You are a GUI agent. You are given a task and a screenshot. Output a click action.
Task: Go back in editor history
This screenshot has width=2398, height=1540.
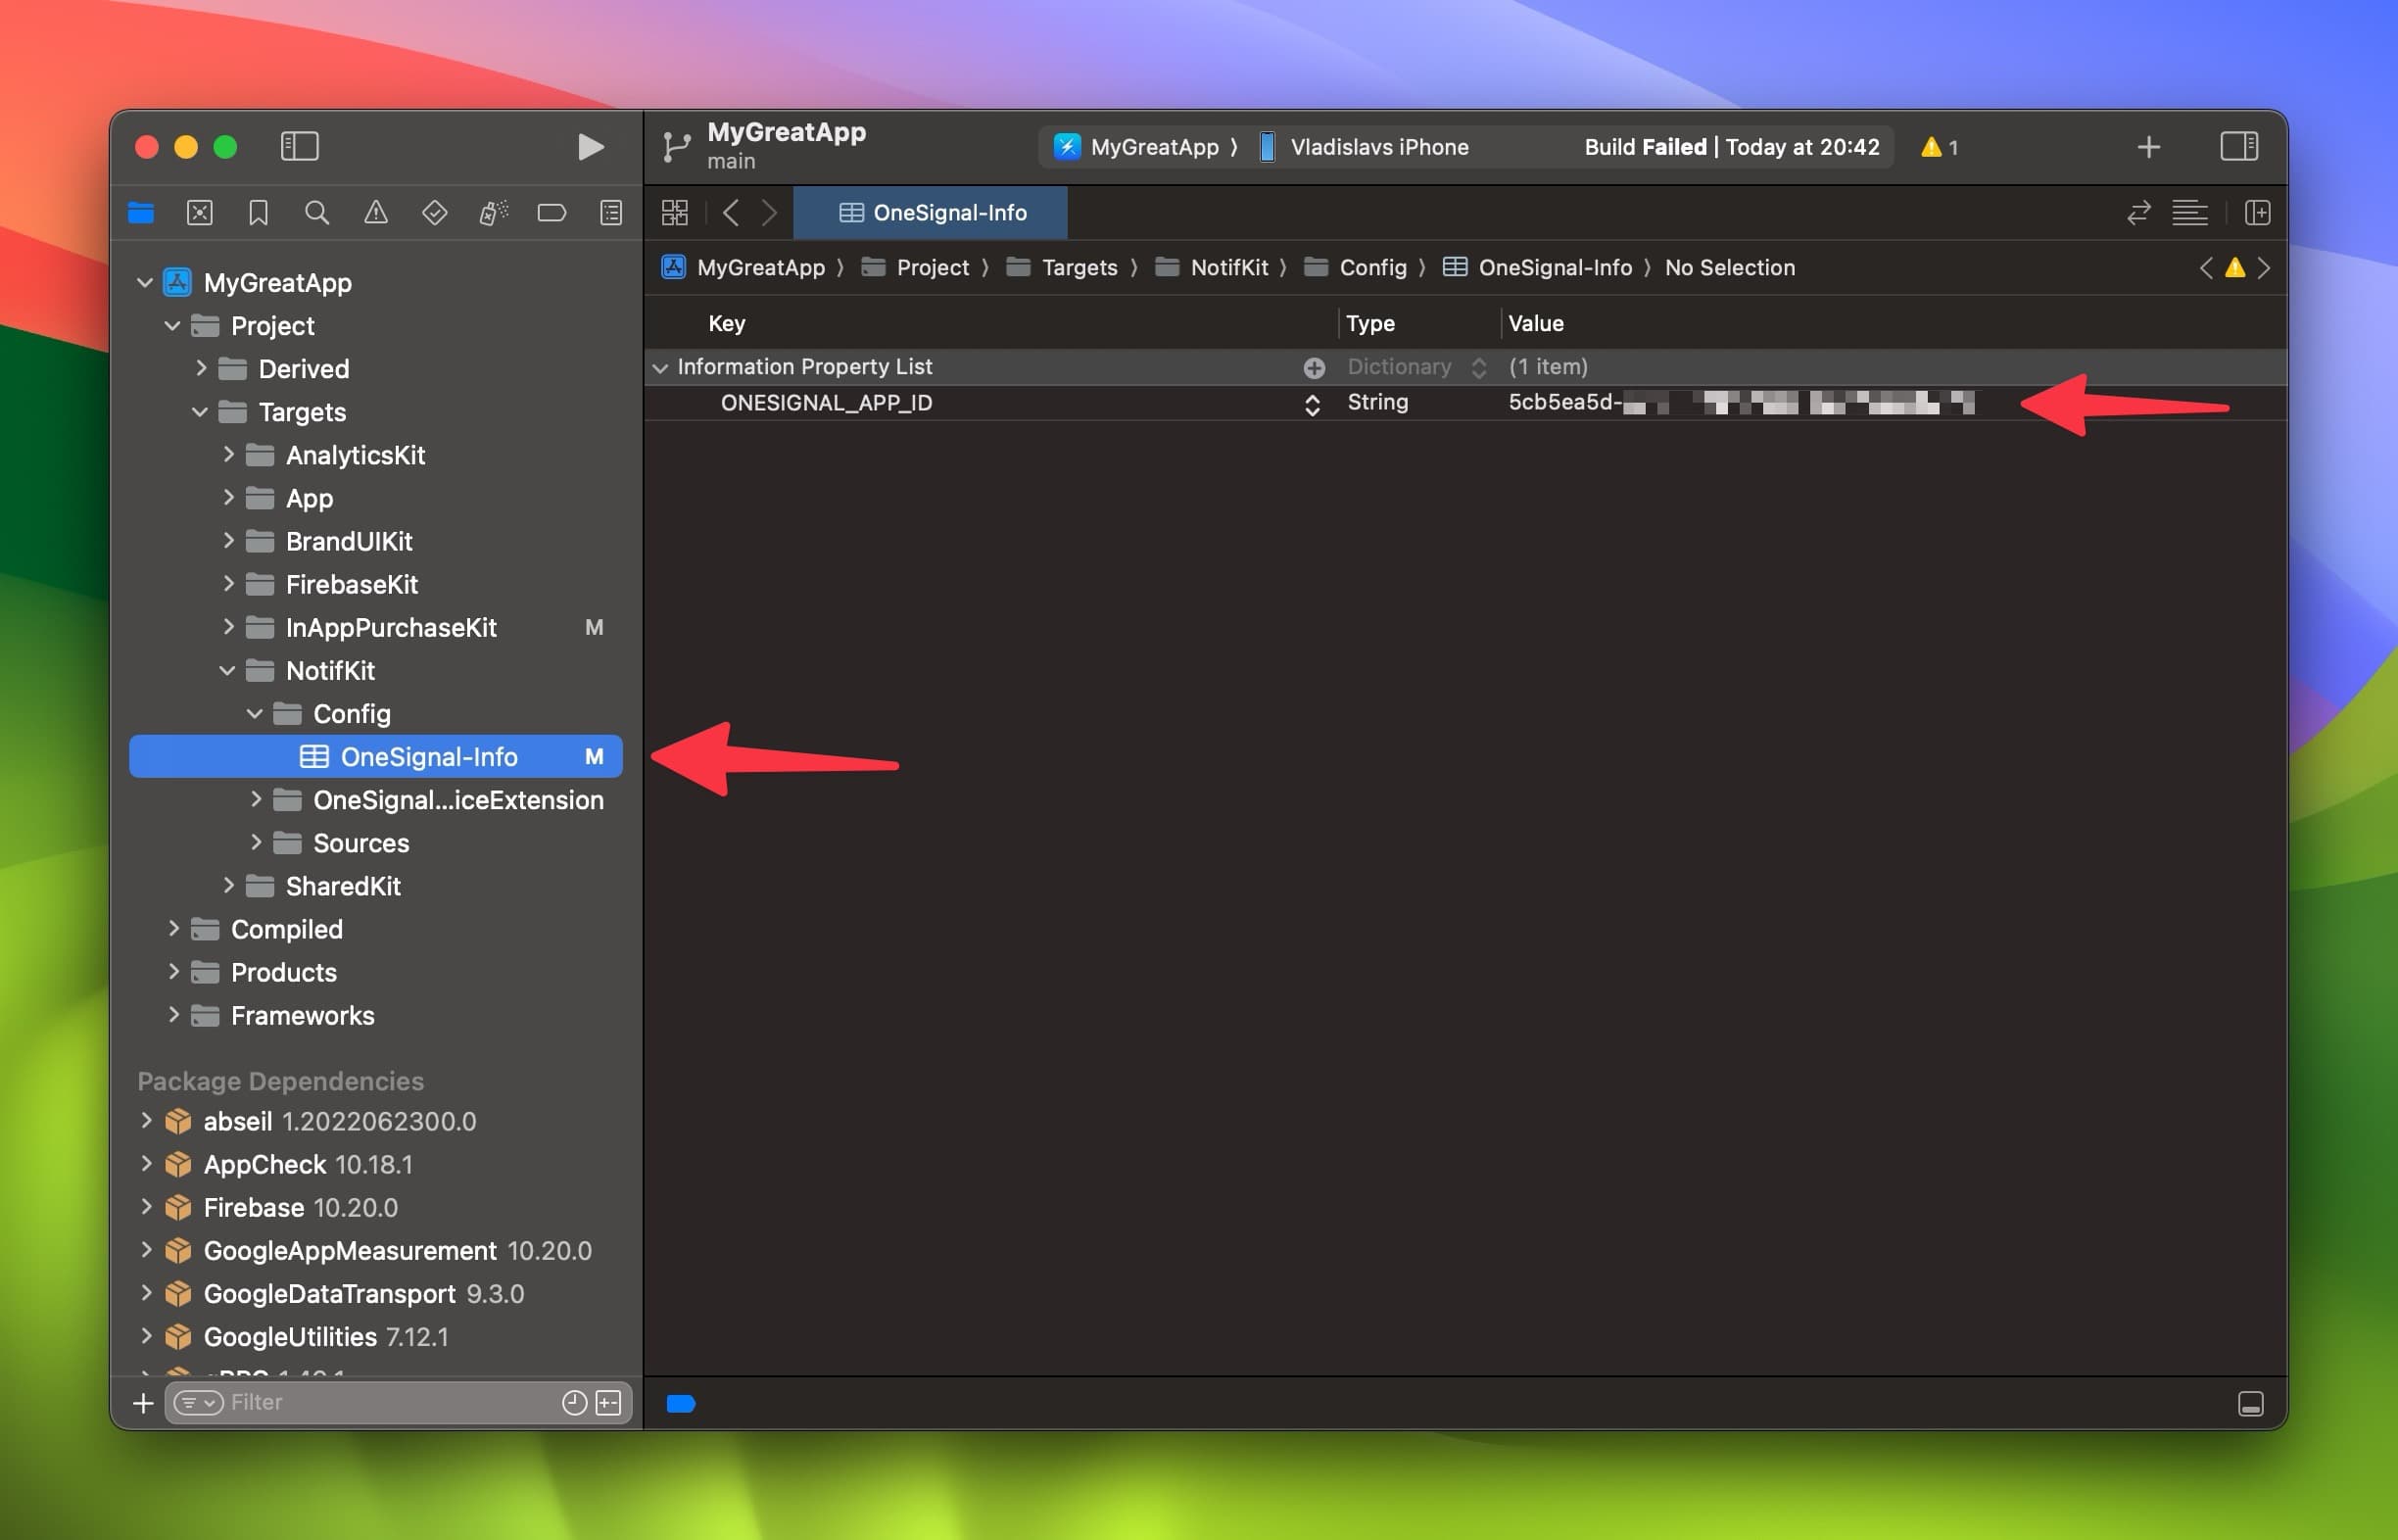[x=731, y=212]
